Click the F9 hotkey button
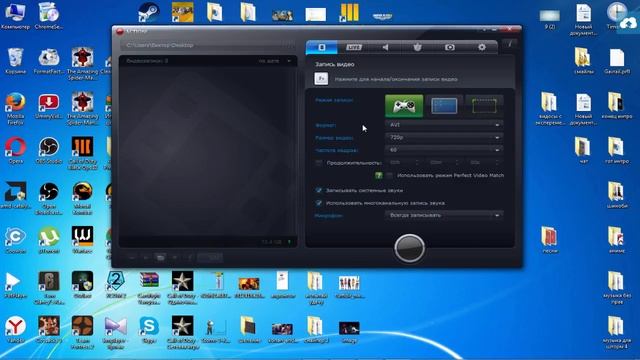This screenshot has height=360, width=640. [x=321, y=78]
